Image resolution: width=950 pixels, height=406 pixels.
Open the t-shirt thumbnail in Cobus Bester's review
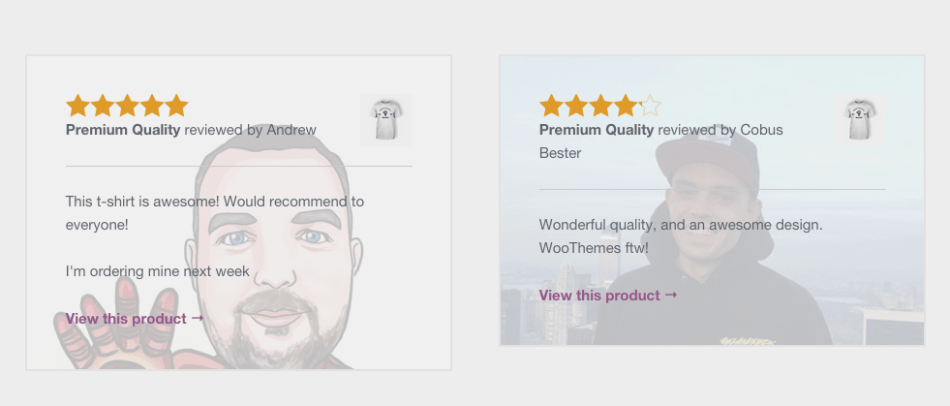859,120
